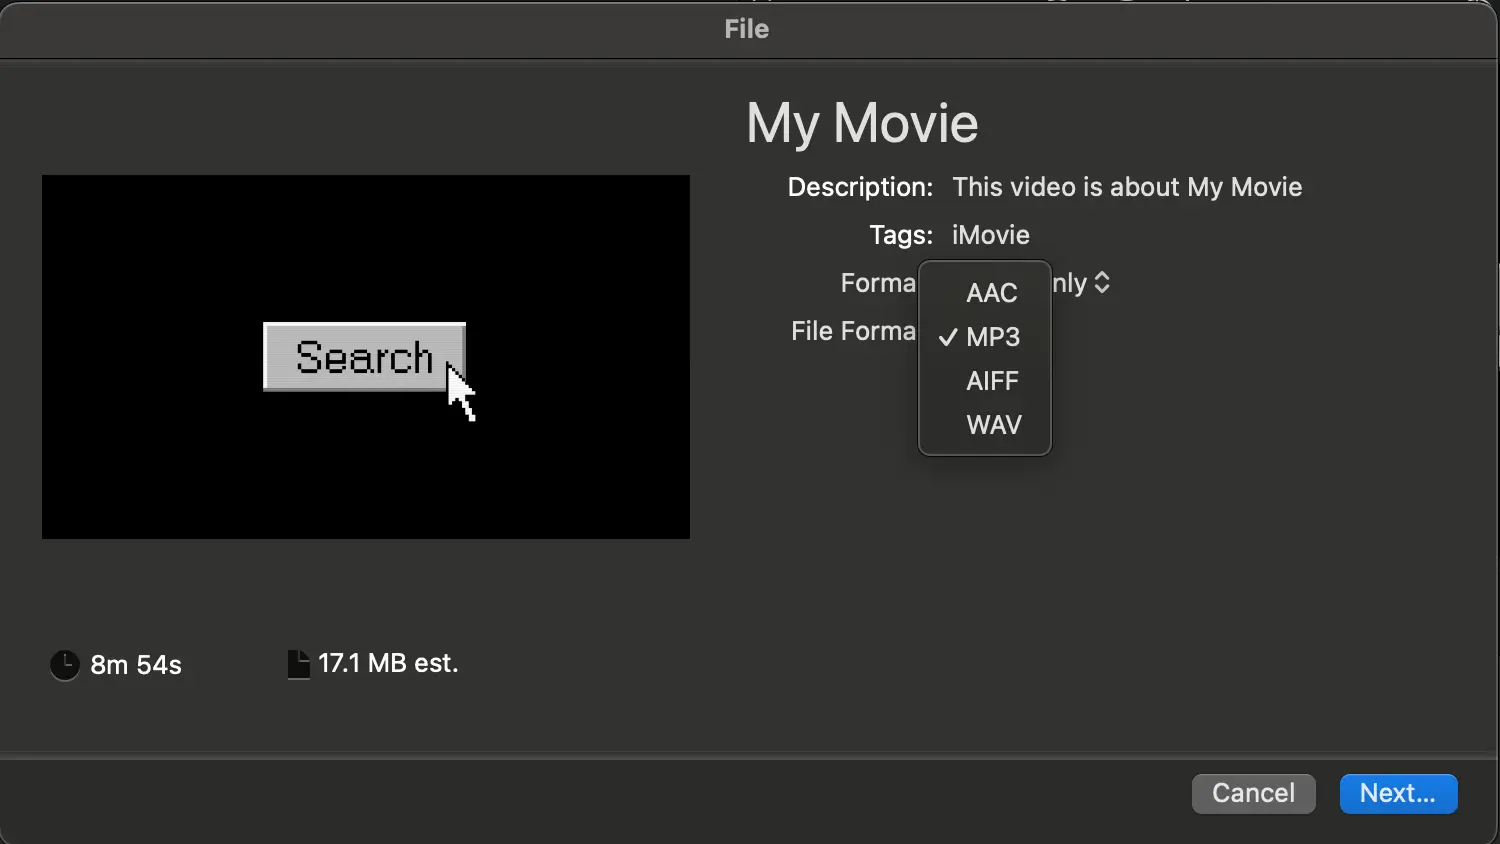The height and width of the screenshot is (844, 1500).
Task: Click the iMovie tag text field
Action: click(989, 235)
